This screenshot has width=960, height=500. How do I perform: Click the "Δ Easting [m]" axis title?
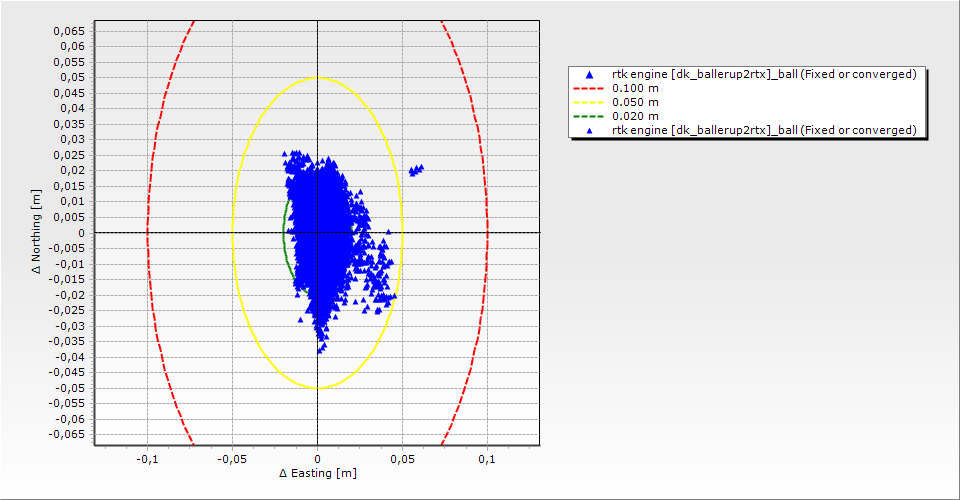coord(318,473)
